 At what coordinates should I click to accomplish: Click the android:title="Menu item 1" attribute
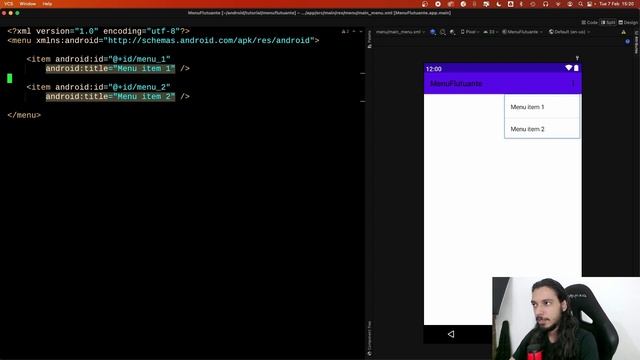(110, 69)
